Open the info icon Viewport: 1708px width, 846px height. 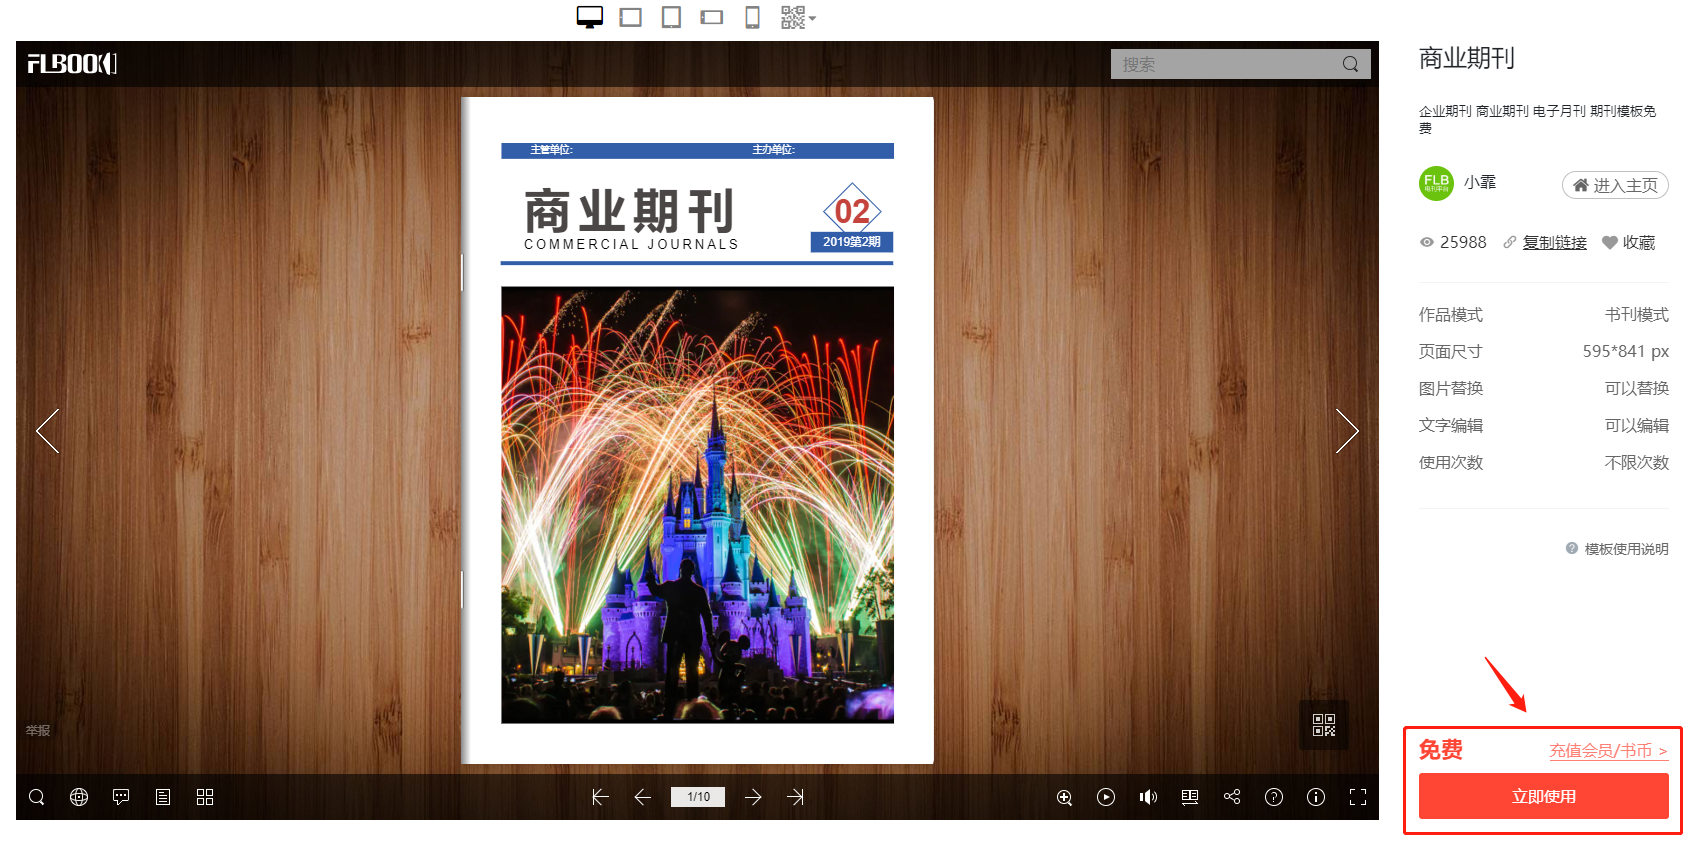pyautogui.click(x=1316, y=797)
